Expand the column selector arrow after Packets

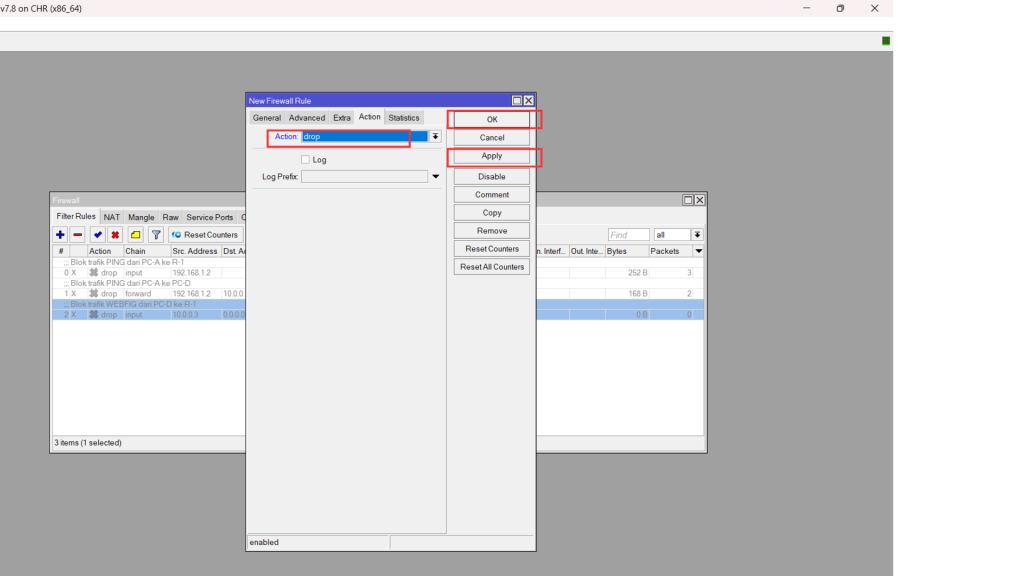coord(698,251)
